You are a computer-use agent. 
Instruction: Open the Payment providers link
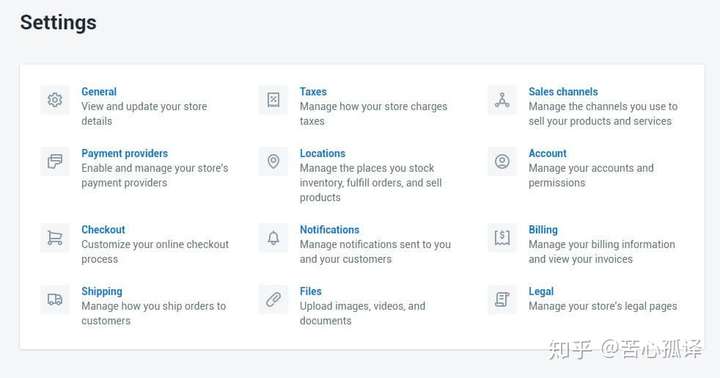coord(124,153)
